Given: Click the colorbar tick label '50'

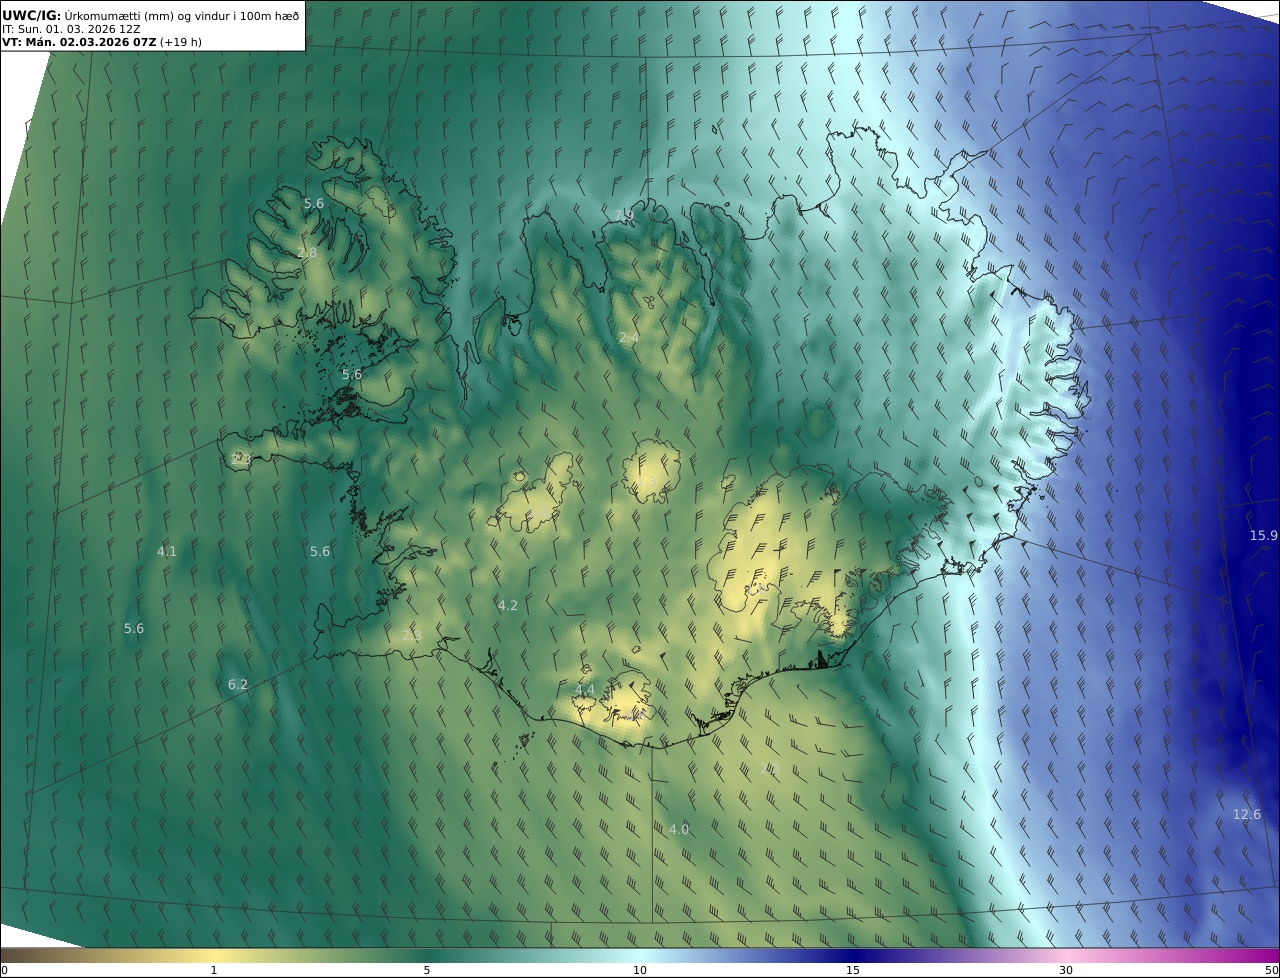Looking at the screenshot, I should coord(1272,971).
